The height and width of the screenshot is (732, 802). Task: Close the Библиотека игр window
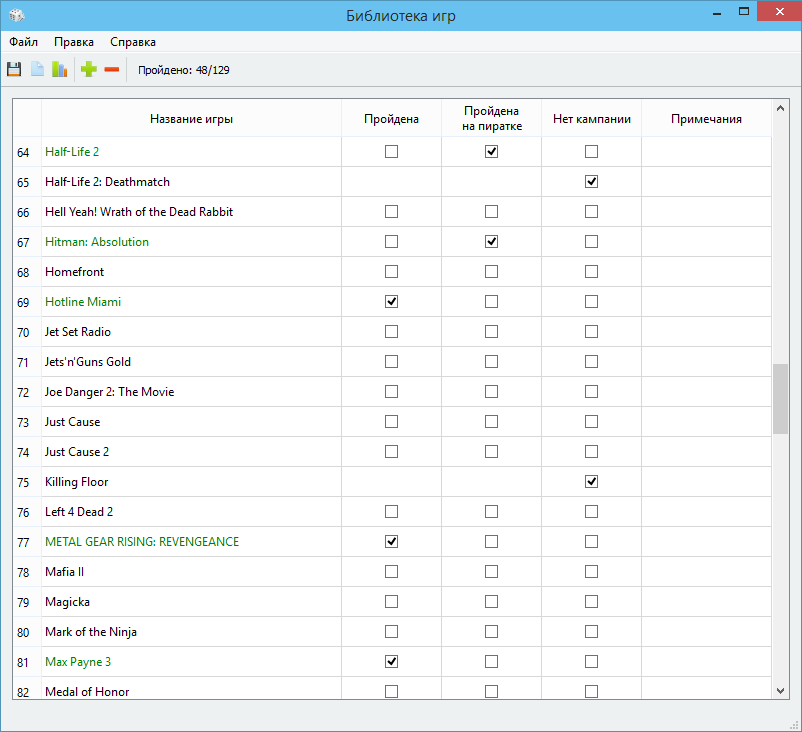[779, 11]
